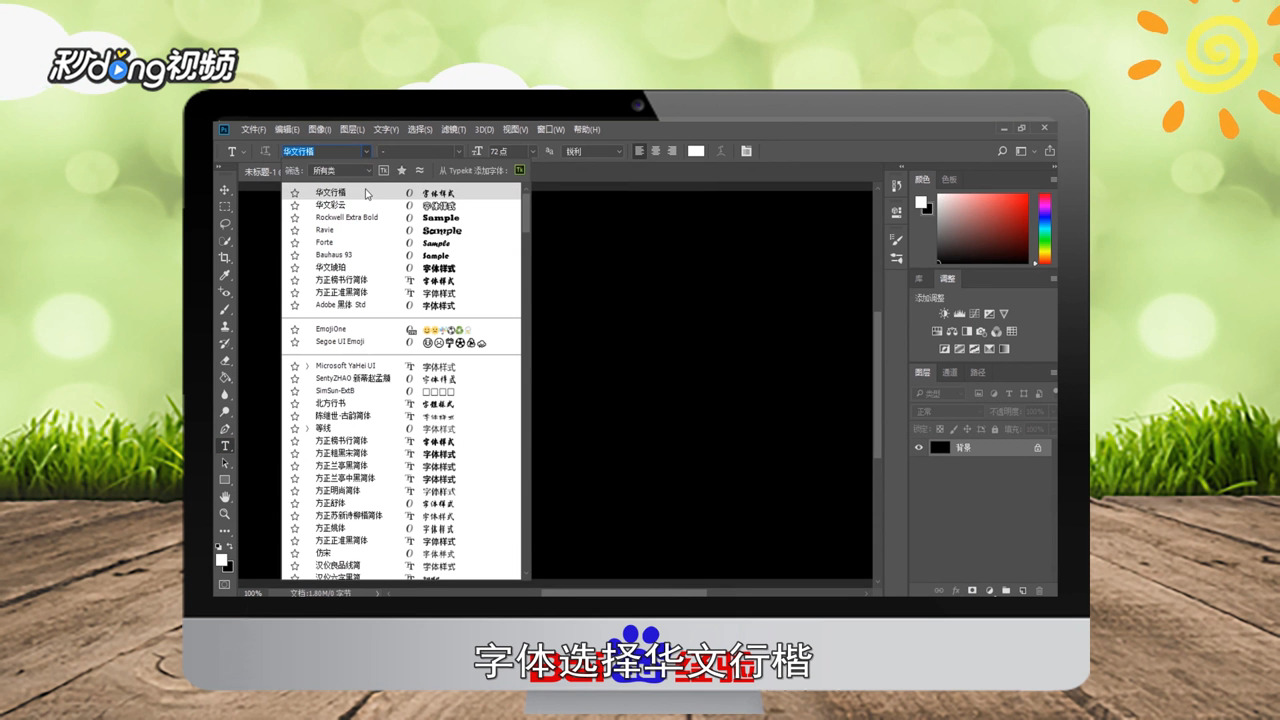Viewport: 1280px width, 720px height.
Task: Click the hue spectrum slider
Action: click(x=1044, y=228)
